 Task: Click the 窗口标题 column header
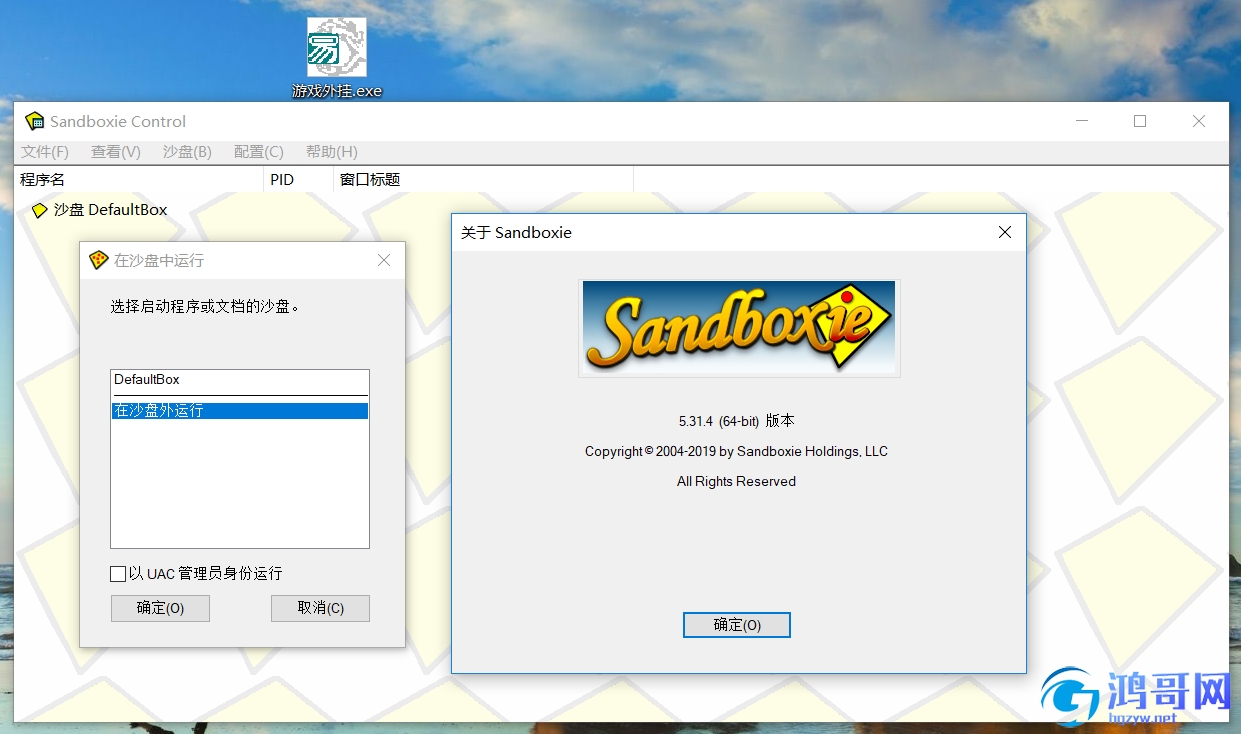pyautogui.click(x=484, y=180)
